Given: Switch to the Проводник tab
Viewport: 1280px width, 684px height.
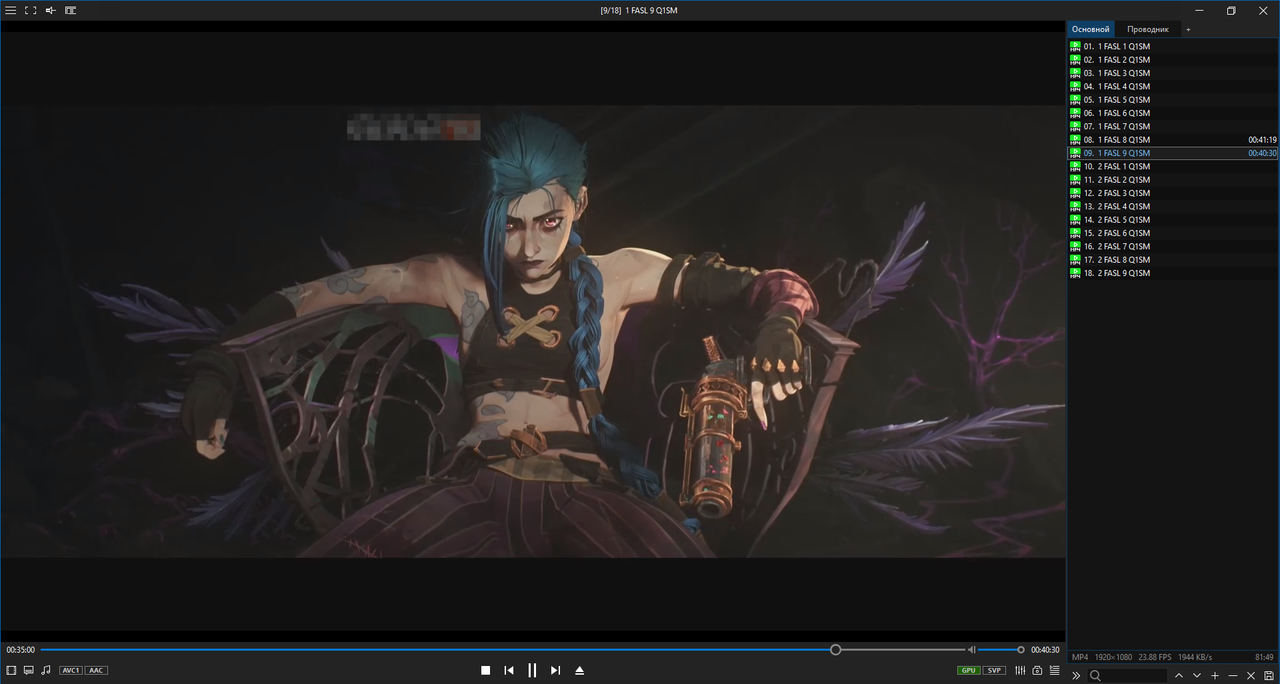Looking at the screenshot, I should (x=1148, y=29).
